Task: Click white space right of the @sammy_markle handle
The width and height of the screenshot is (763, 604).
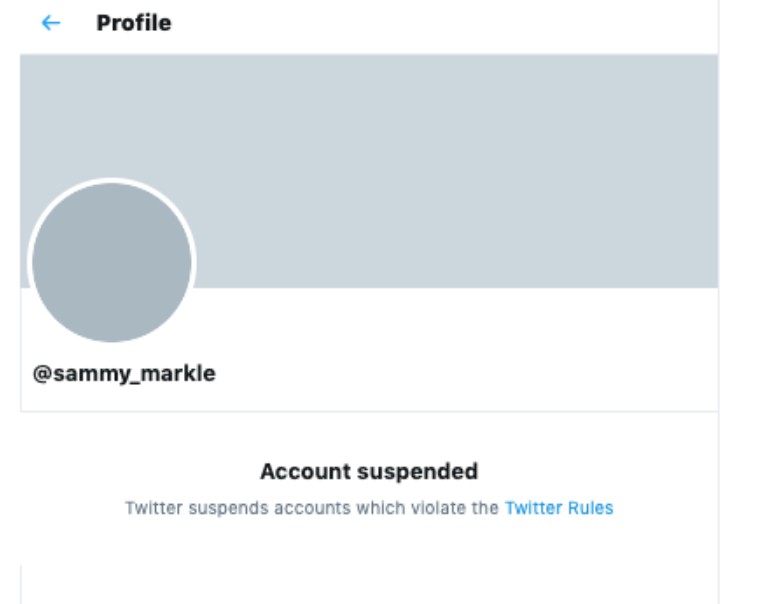Action: pos(450,374)
